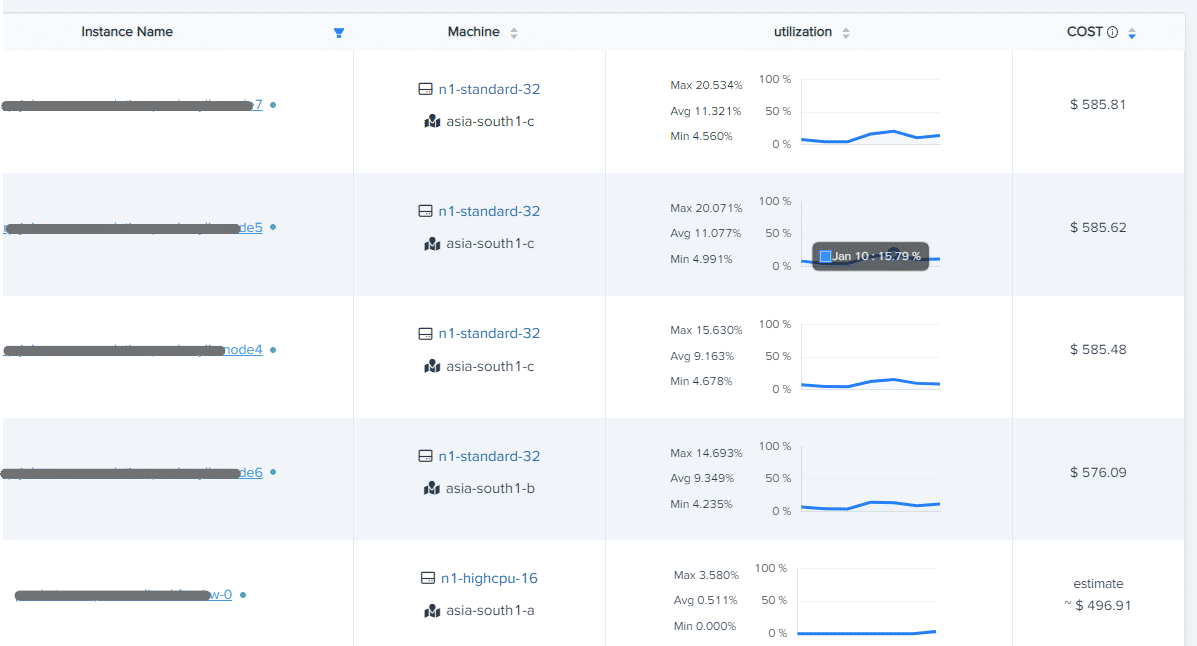Open the n1-highcpu-16 machine link
The width and height of the screenshot is (1197, 646).
click(x=489, y=578)
